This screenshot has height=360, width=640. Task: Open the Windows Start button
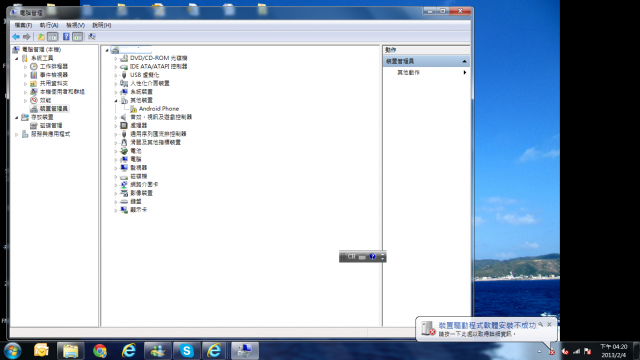pyautogui.click(x=13, y=351)
